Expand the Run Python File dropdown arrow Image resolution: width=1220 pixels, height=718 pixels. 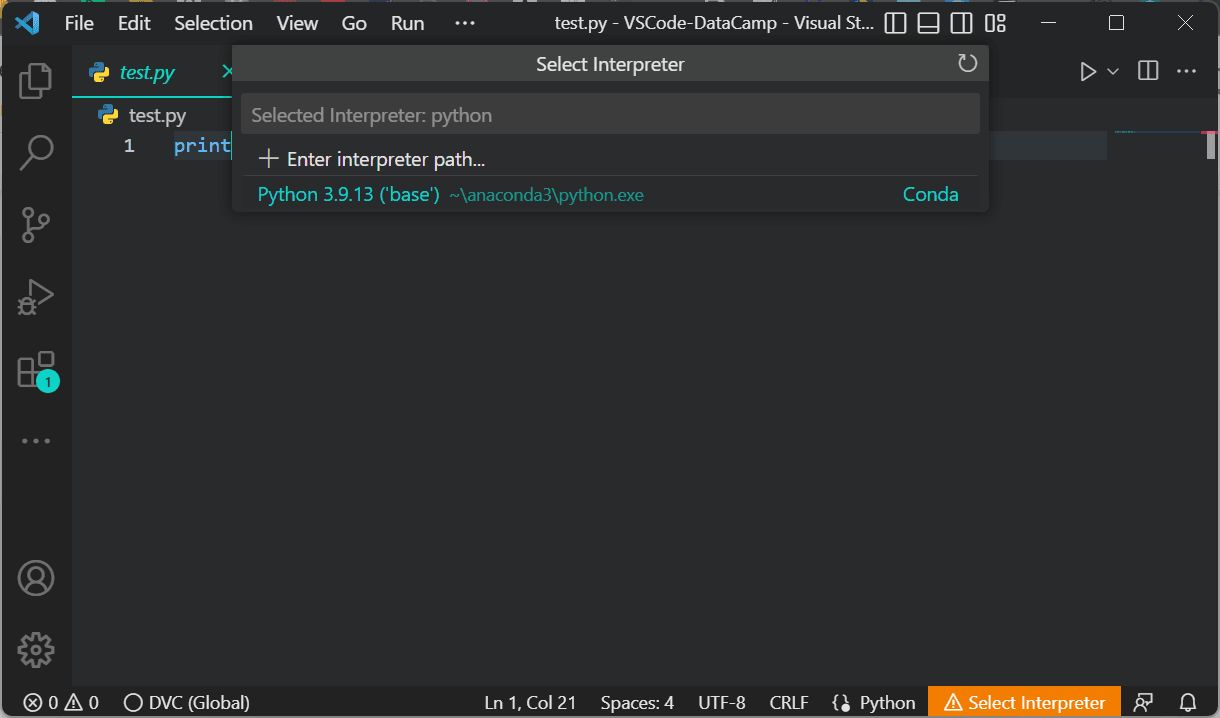(x=1113, y=72)
